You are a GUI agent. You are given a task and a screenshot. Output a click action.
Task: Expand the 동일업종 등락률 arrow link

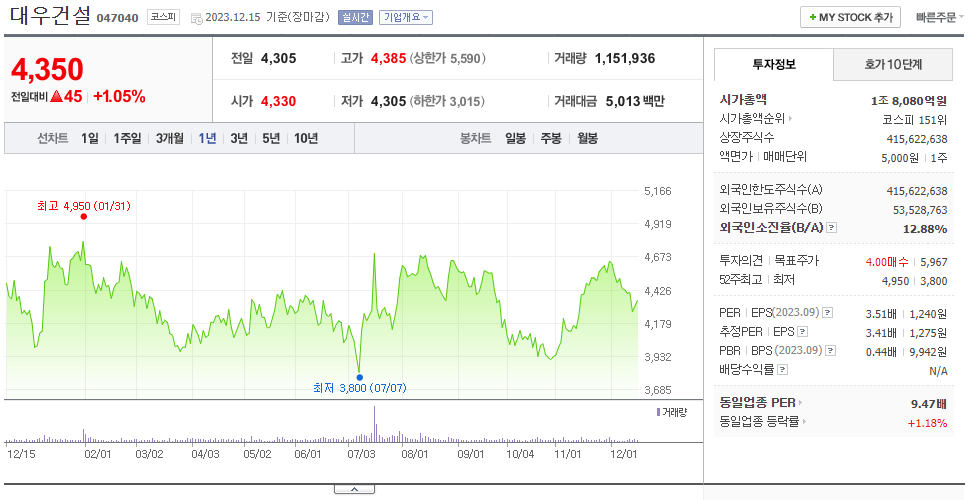coord(804,422)
